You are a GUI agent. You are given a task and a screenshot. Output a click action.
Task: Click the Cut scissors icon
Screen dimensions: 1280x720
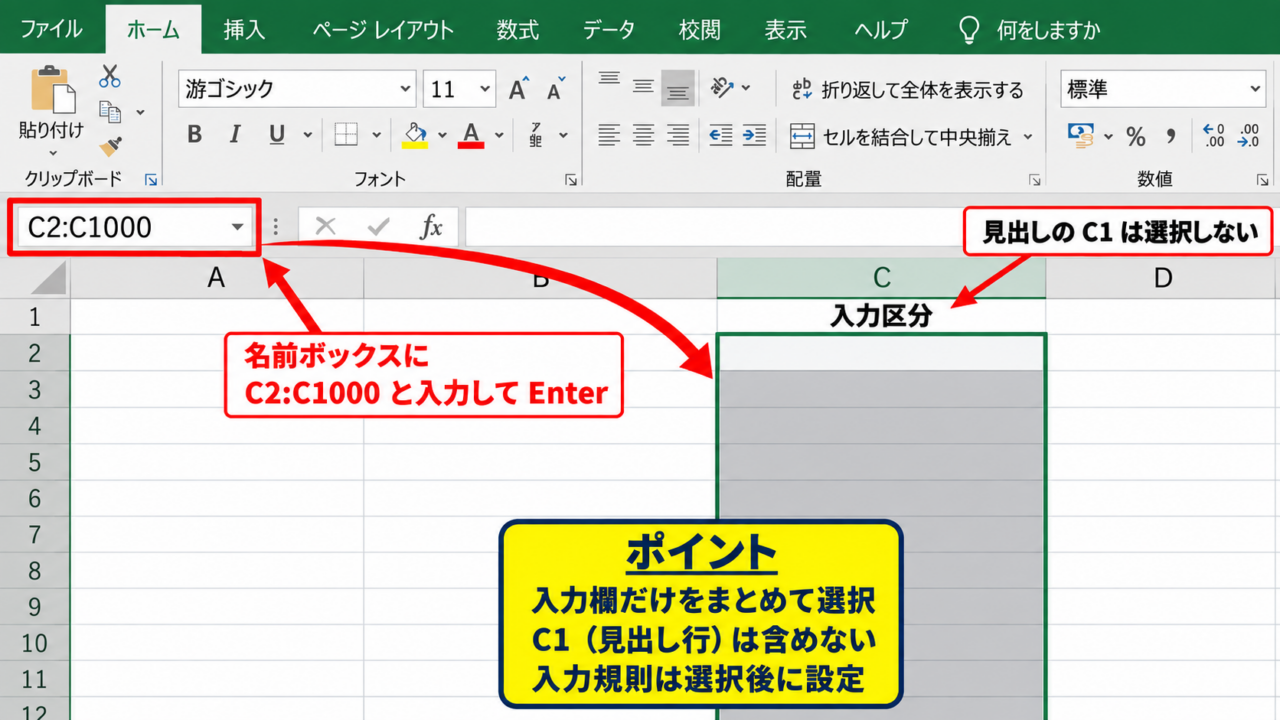tap(110, 76)
